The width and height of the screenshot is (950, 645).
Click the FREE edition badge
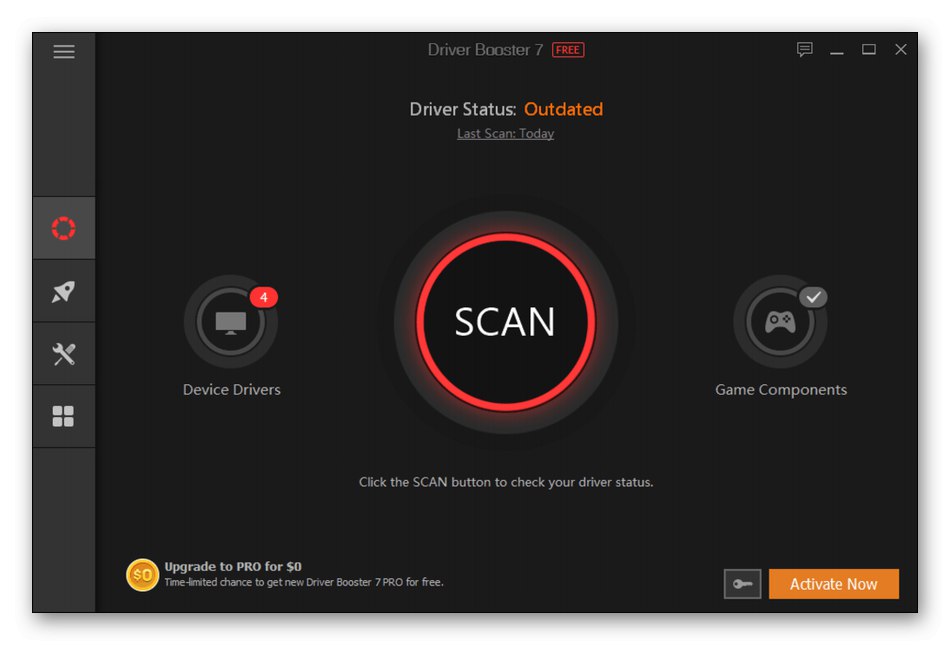(568, 50)
